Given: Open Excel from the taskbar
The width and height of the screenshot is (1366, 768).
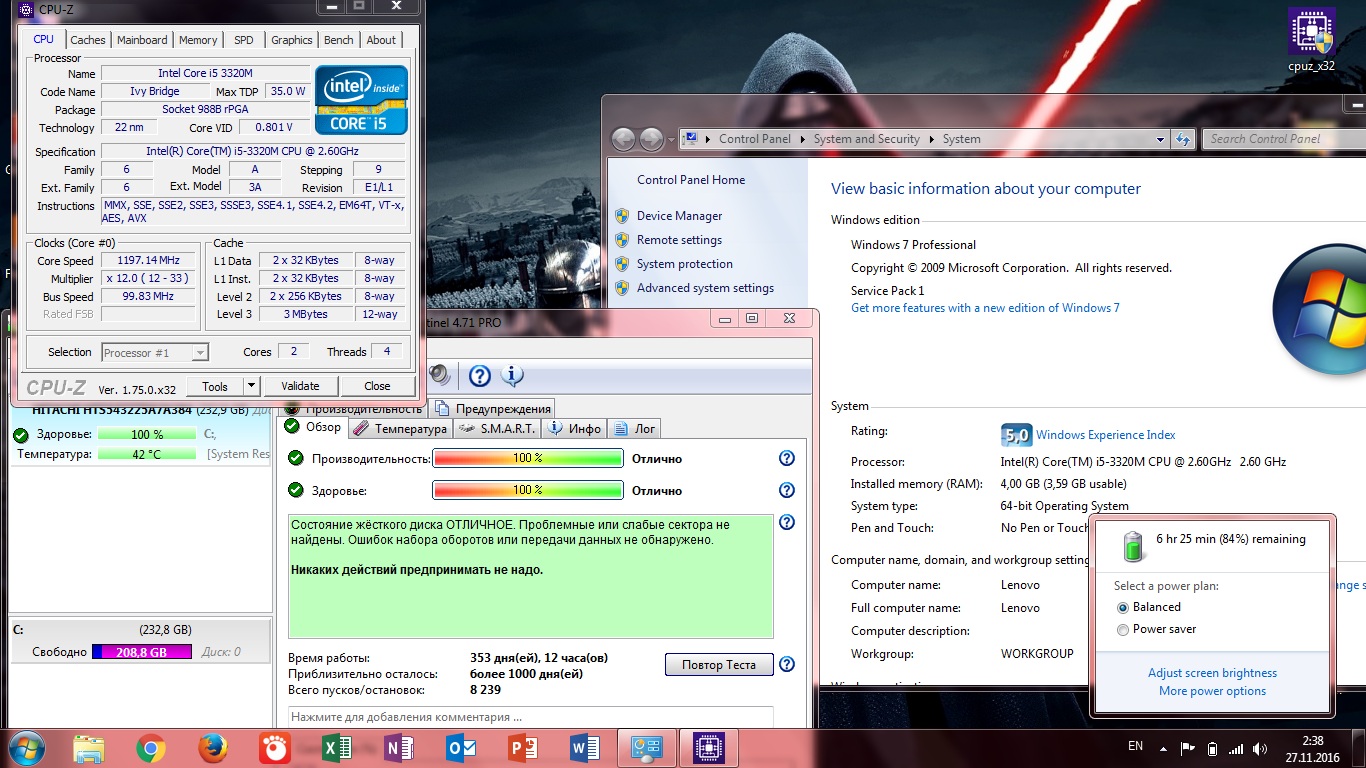Looking at the screenshot, I should 335,748.
